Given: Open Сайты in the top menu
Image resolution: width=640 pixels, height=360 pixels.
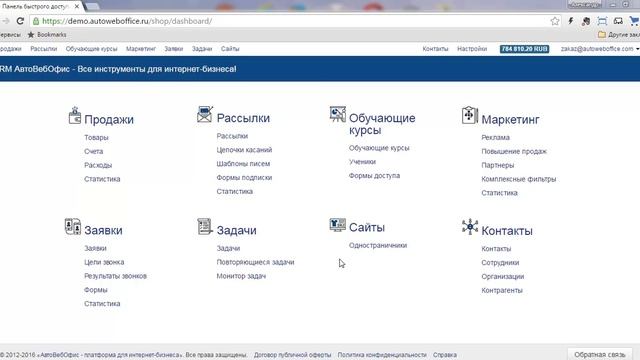Looking at the screenshot, I should (x=230, y=49).
